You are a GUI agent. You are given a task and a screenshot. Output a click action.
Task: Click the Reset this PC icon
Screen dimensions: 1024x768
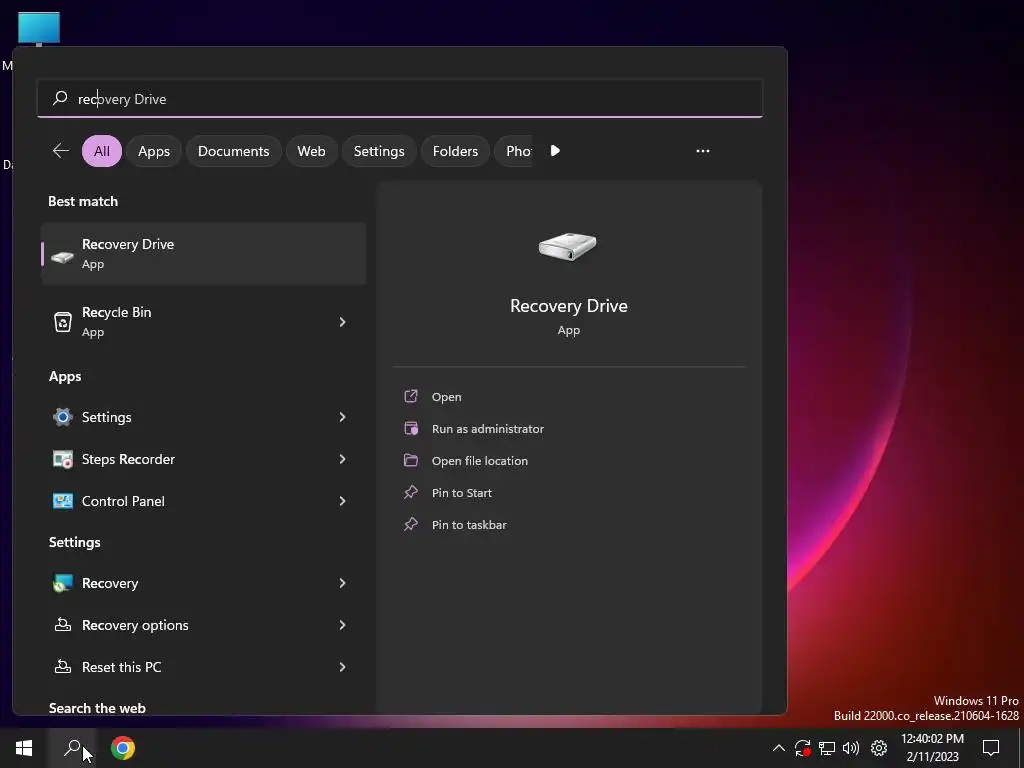(63, 667)
